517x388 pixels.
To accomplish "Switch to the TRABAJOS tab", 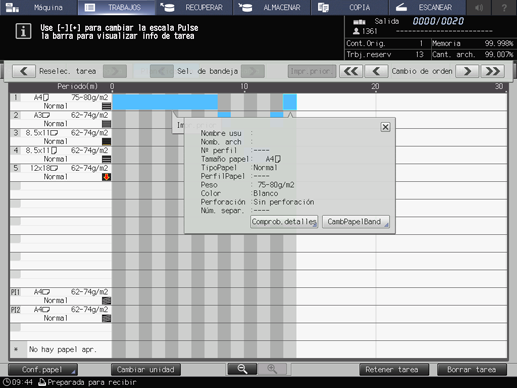I will (x=116, y=7).
